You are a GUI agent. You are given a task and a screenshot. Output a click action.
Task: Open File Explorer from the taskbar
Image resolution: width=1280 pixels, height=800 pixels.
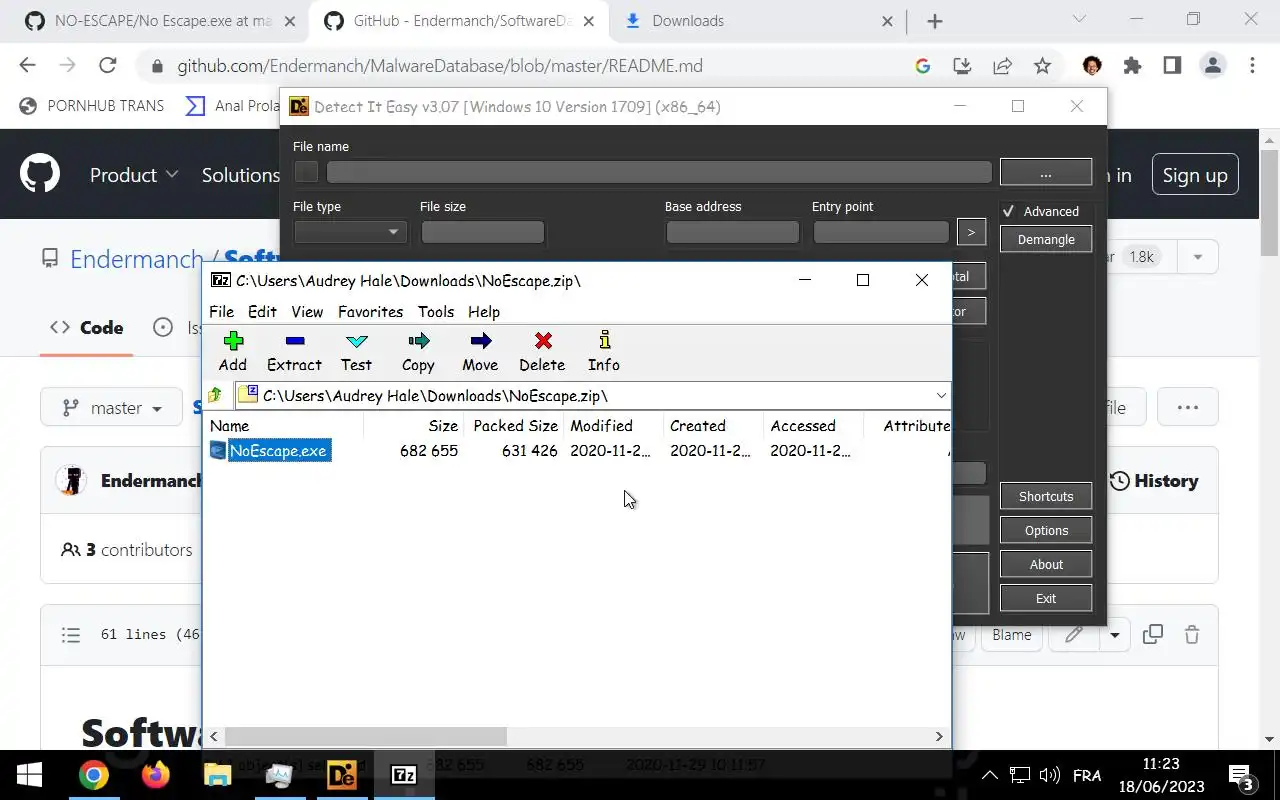217,775
